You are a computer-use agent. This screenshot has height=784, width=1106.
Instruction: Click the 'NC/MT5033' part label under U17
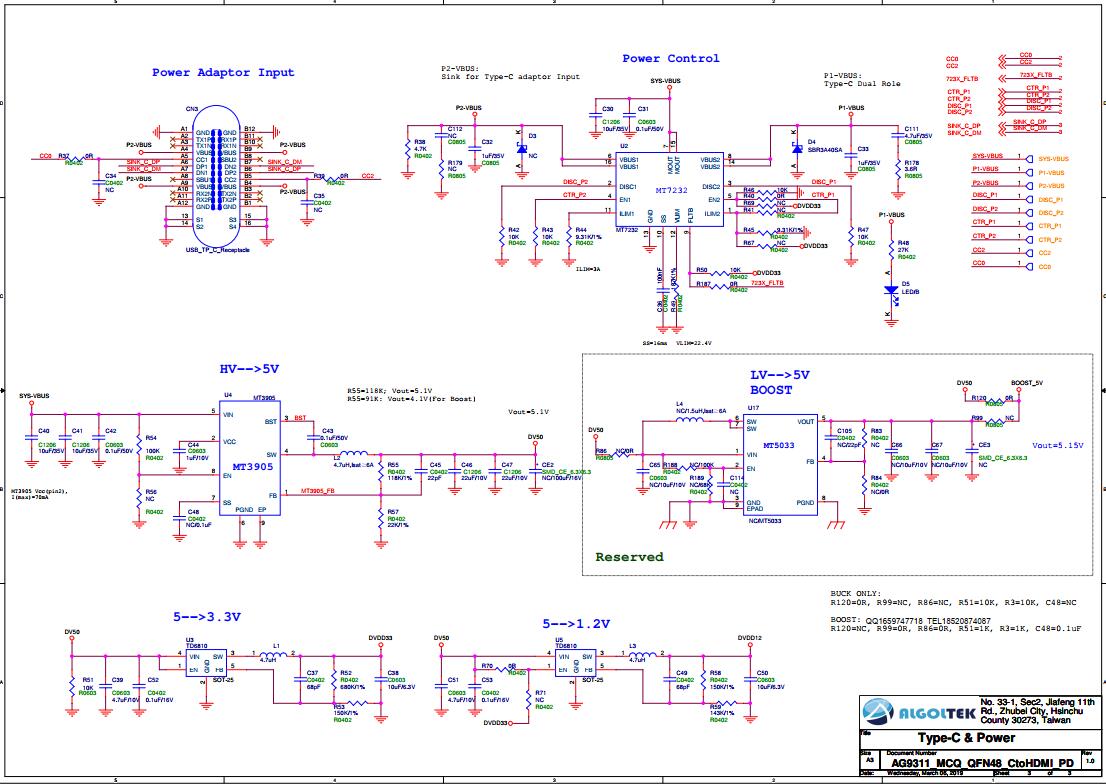tap(765, 520)
